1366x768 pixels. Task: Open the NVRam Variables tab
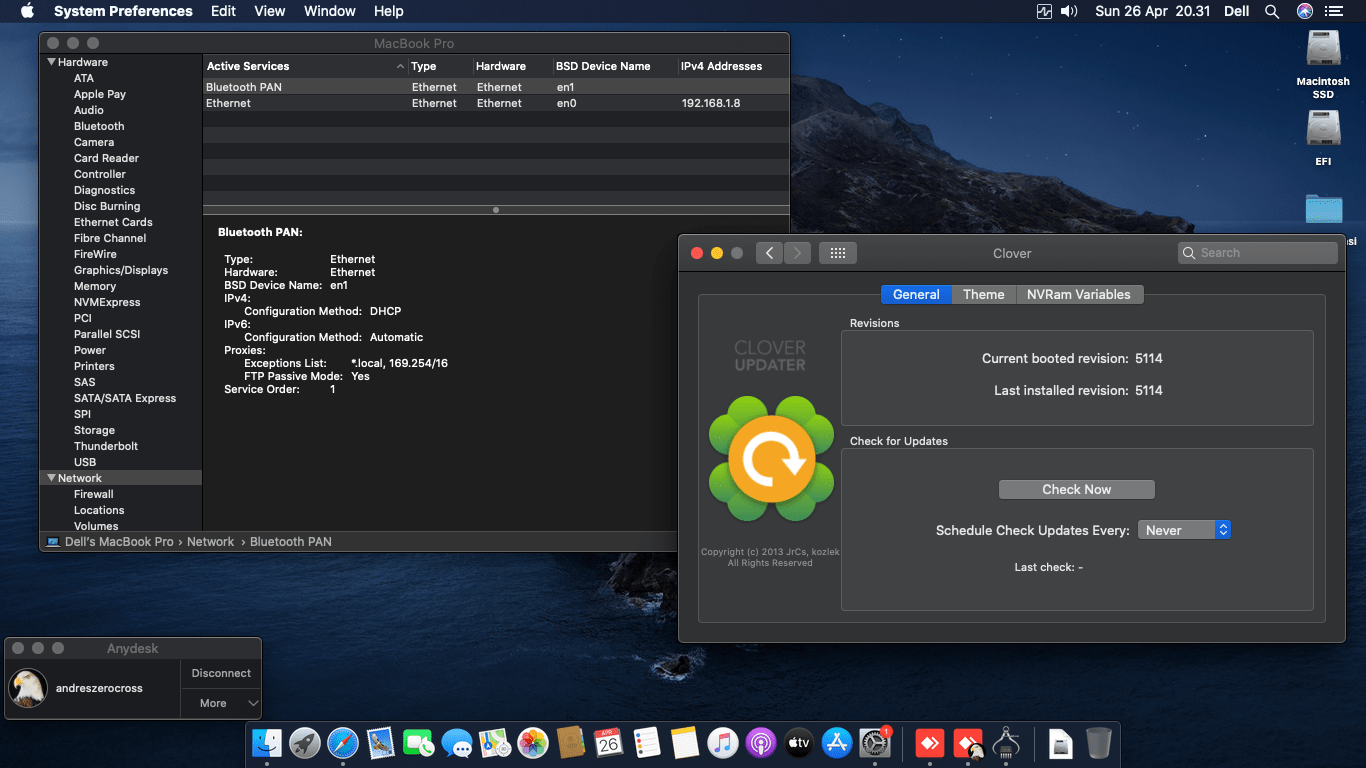coord(1078,294)
